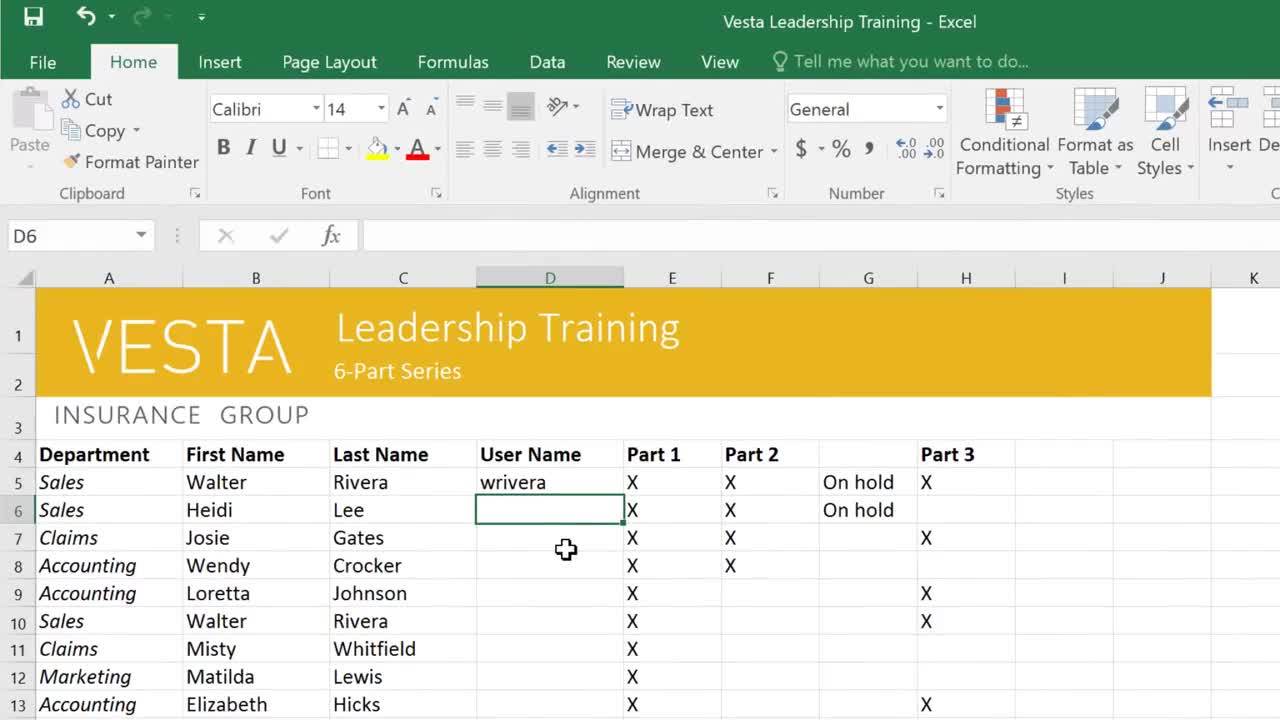Click the Save icon in title bar
This screenshot has height=720, width=1280.
tap(33, 17)
